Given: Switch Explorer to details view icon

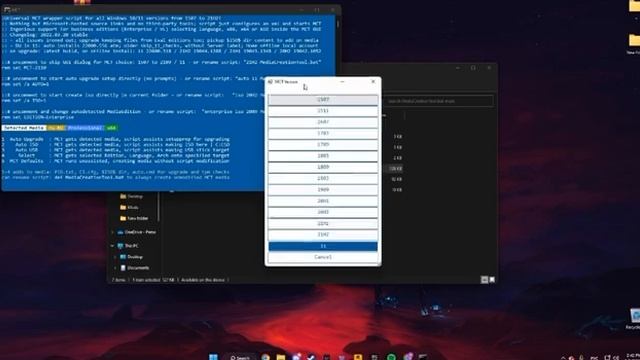Looking at the screenshot, I should click(x=484, y=280).
